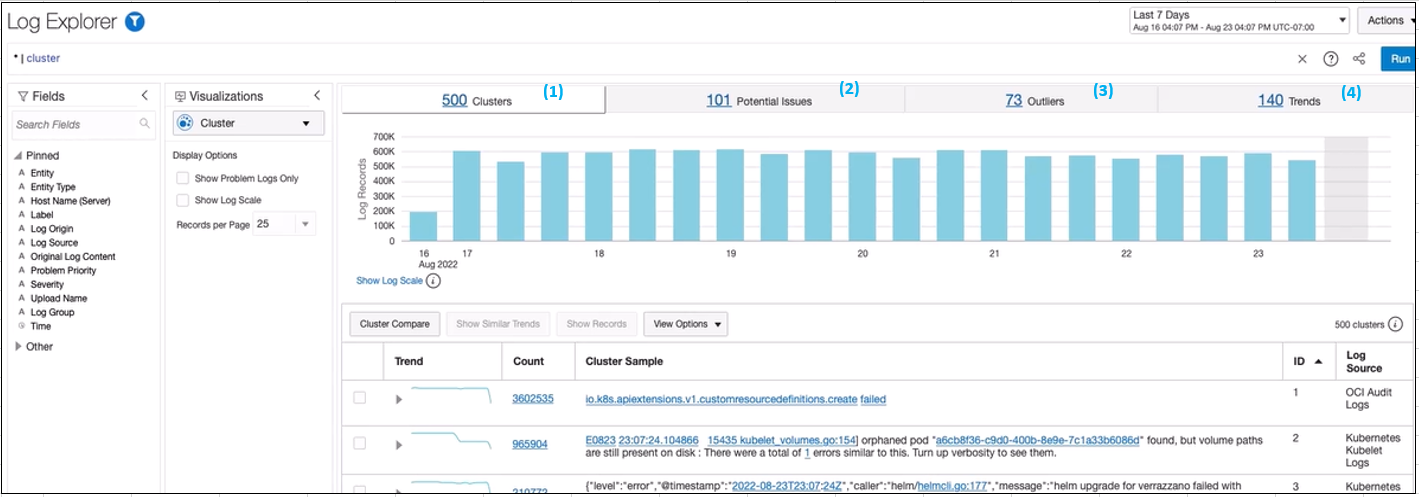Collapse the Pinned fields section
The height and width of the screenshot is (497, 1419).
18,156
